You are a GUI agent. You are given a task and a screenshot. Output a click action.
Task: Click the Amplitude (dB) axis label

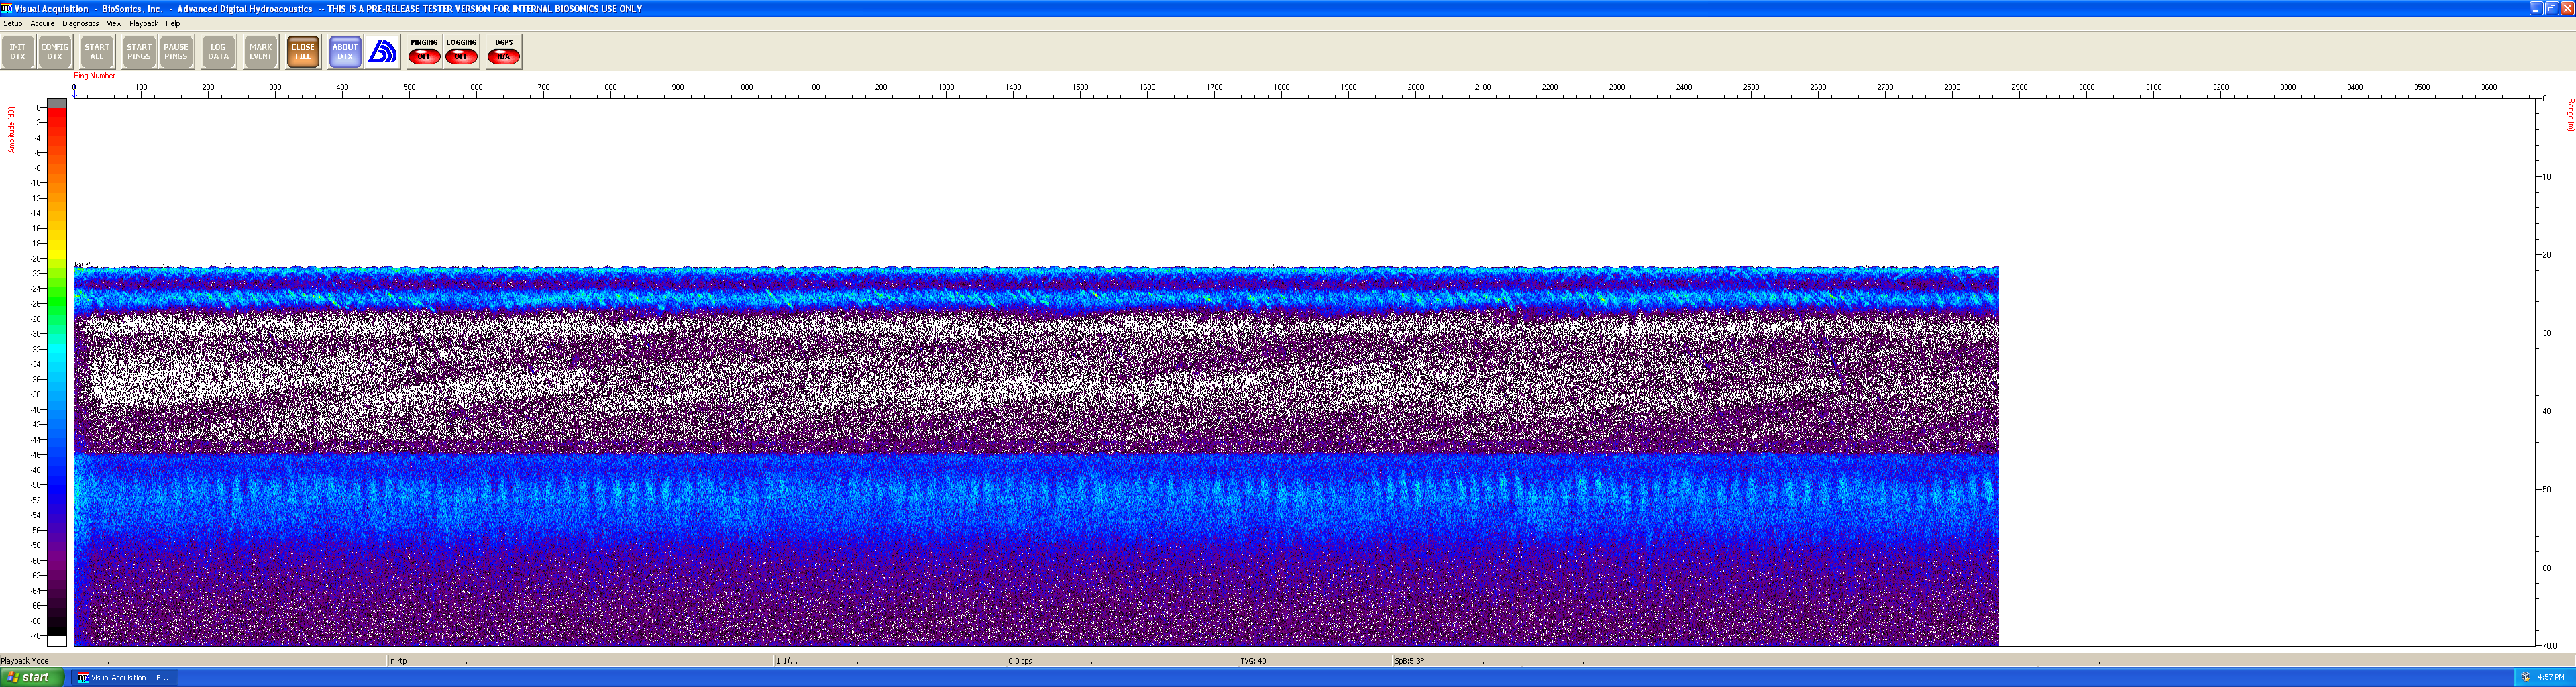tap(11, 130)
